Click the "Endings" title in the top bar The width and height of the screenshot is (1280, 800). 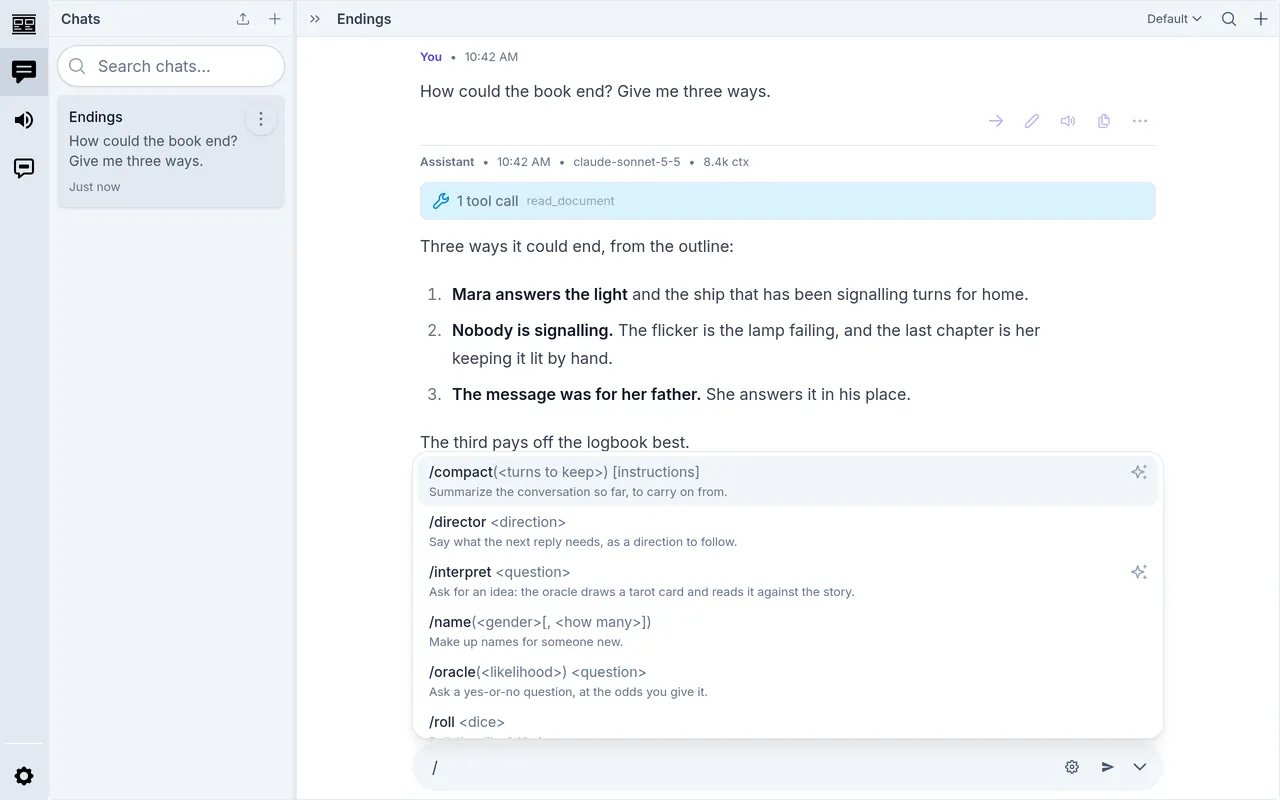coord(364,19)
